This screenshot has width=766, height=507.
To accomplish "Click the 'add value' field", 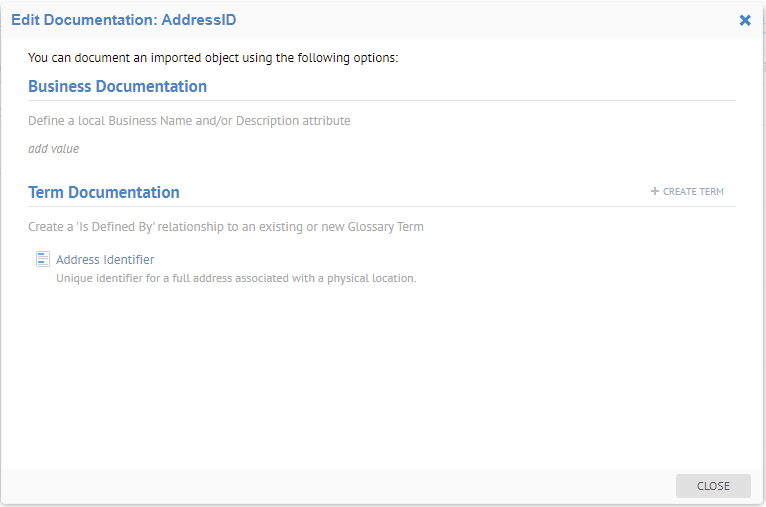I will (x=54, y=149).
